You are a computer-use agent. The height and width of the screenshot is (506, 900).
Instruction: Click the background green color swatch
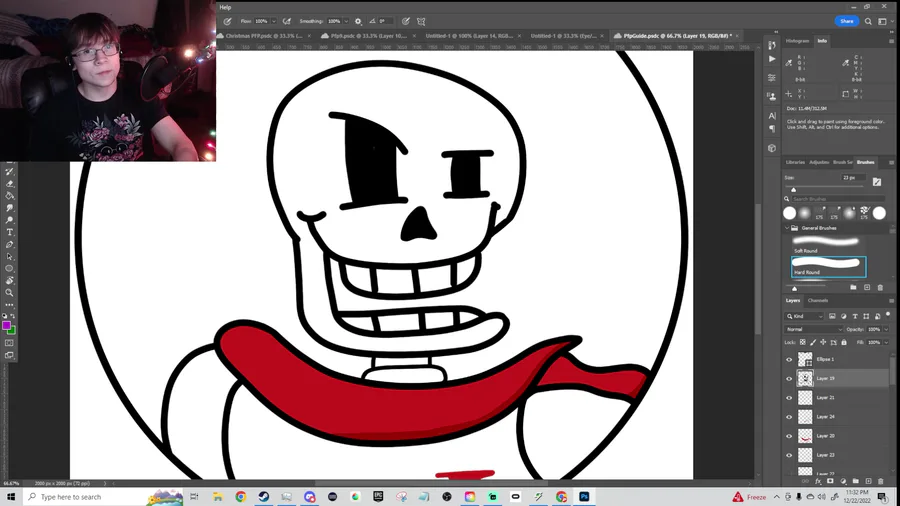[13, 331]
